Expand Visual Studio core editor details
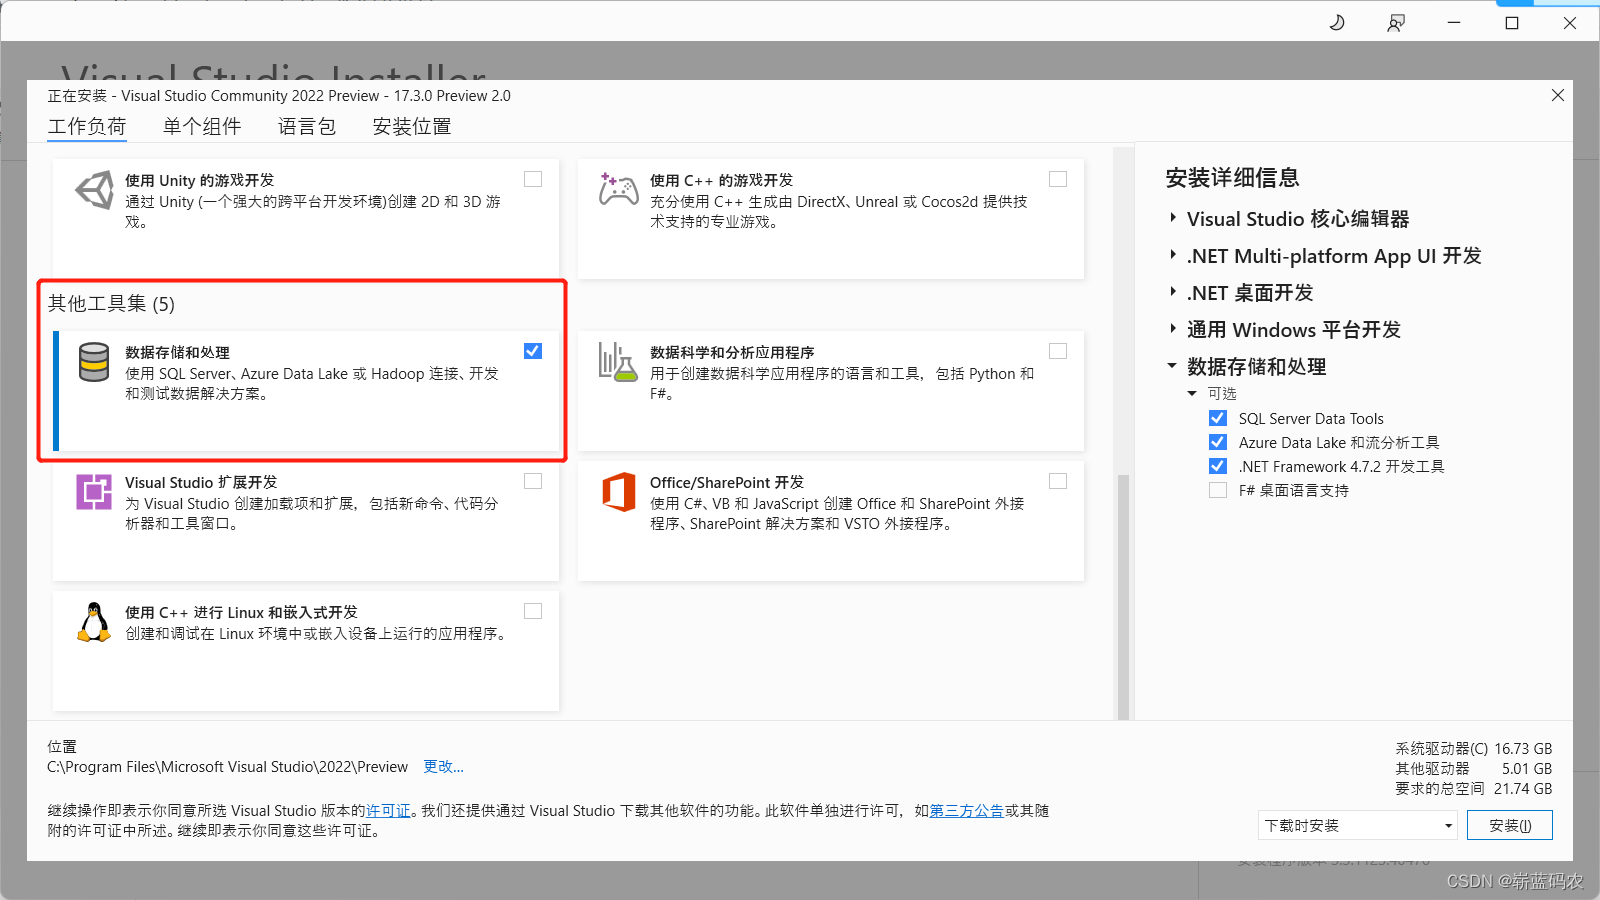 pyautogui.click(x=1173, y=218)
